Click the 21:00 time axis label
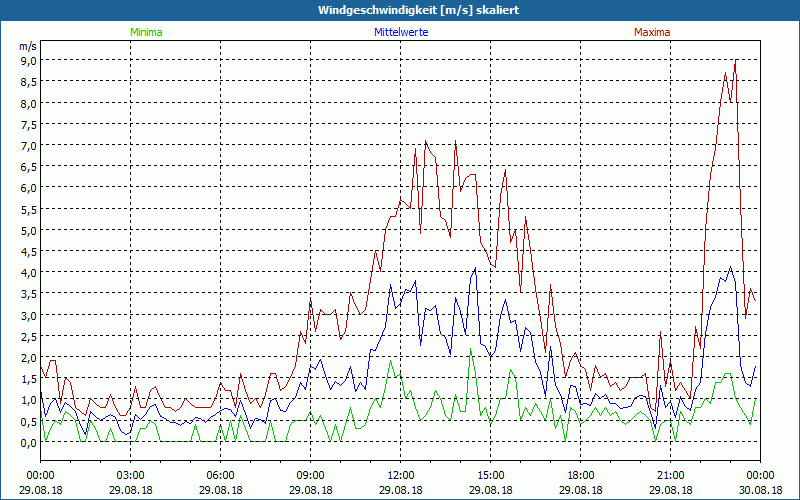Screen dimensions: 800x500 [670, 476]
